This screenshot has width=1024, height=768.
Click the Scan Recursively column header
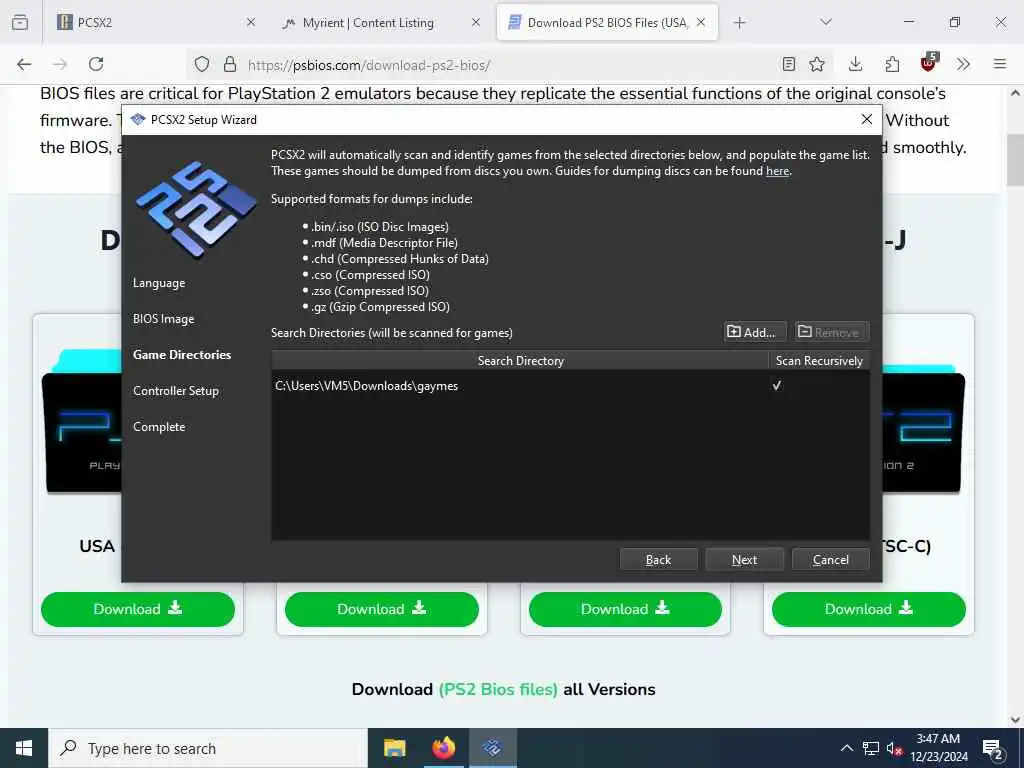tap(819, 360)
